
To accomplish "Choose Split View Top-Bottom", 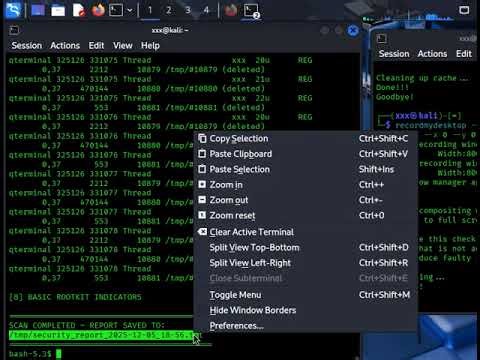I will tap(305, 247).
